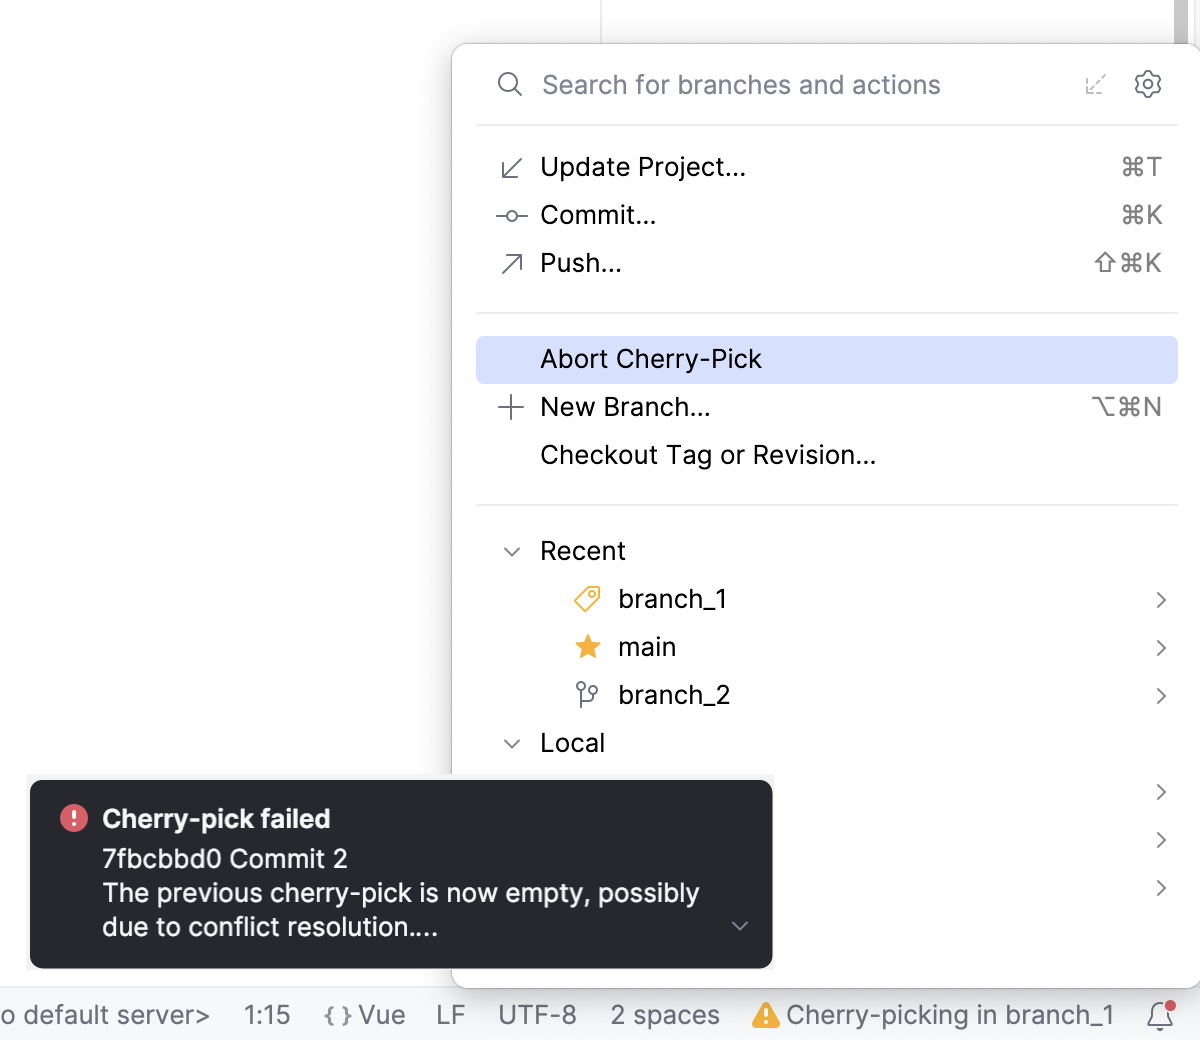Image resolution: width=1200 pixels, height=1040 pixels.
Task: Open actions submenu for branch_1
Action: [1161, 598]
